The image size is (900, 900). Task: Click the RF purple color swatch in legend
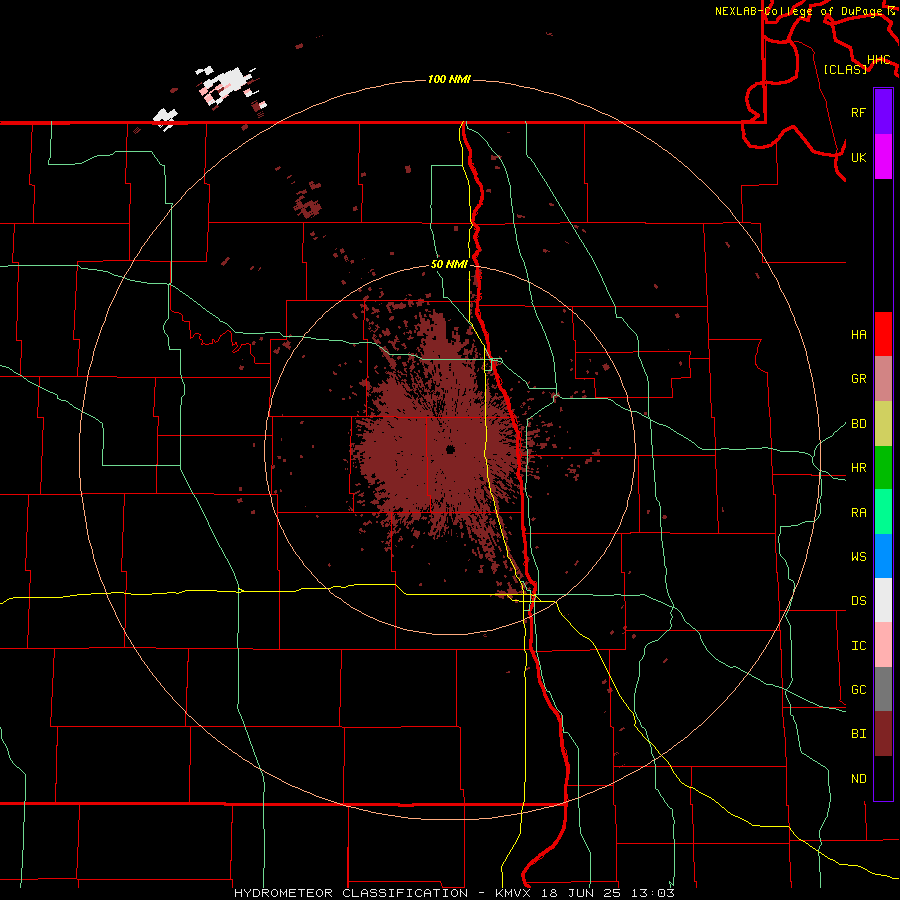(883, 112)
